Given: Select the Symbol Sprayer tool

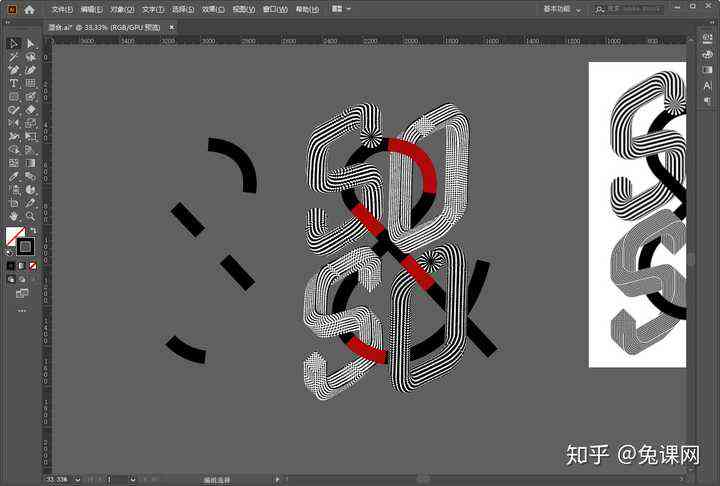Looking at the screenshot, I should click(x=13, y=190).
